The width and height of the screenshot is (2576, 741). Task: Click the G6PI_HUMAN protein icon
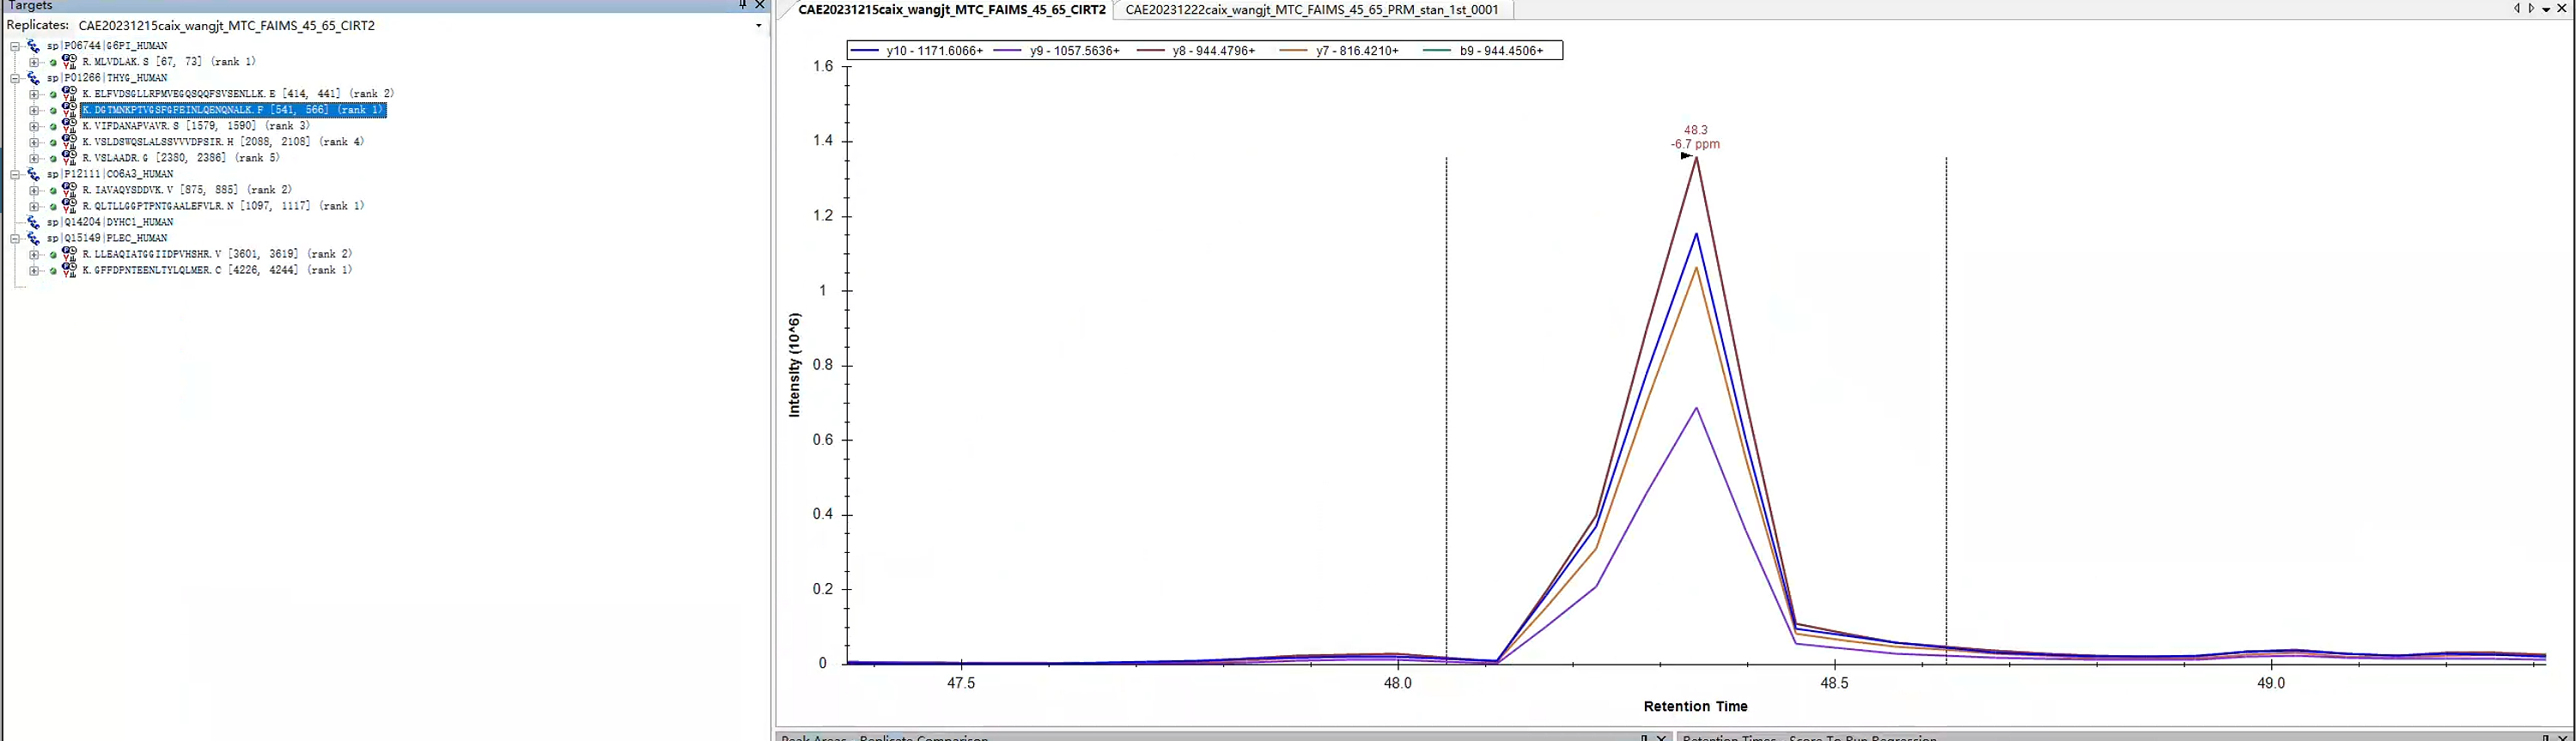33,46
